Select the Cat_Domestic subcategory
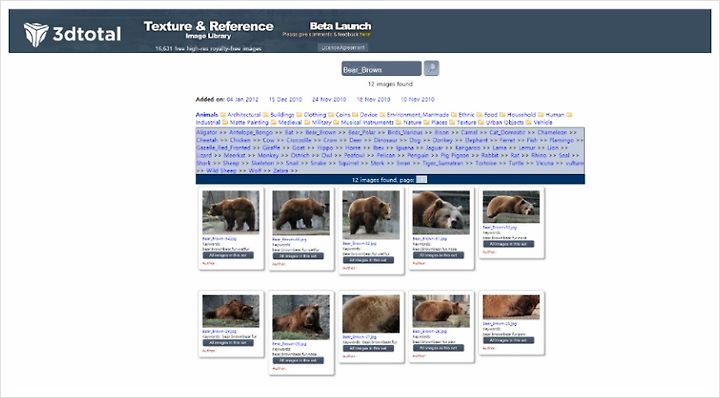Screen dimensions: 720x398 pyautogui.click(x=507, y=132)
